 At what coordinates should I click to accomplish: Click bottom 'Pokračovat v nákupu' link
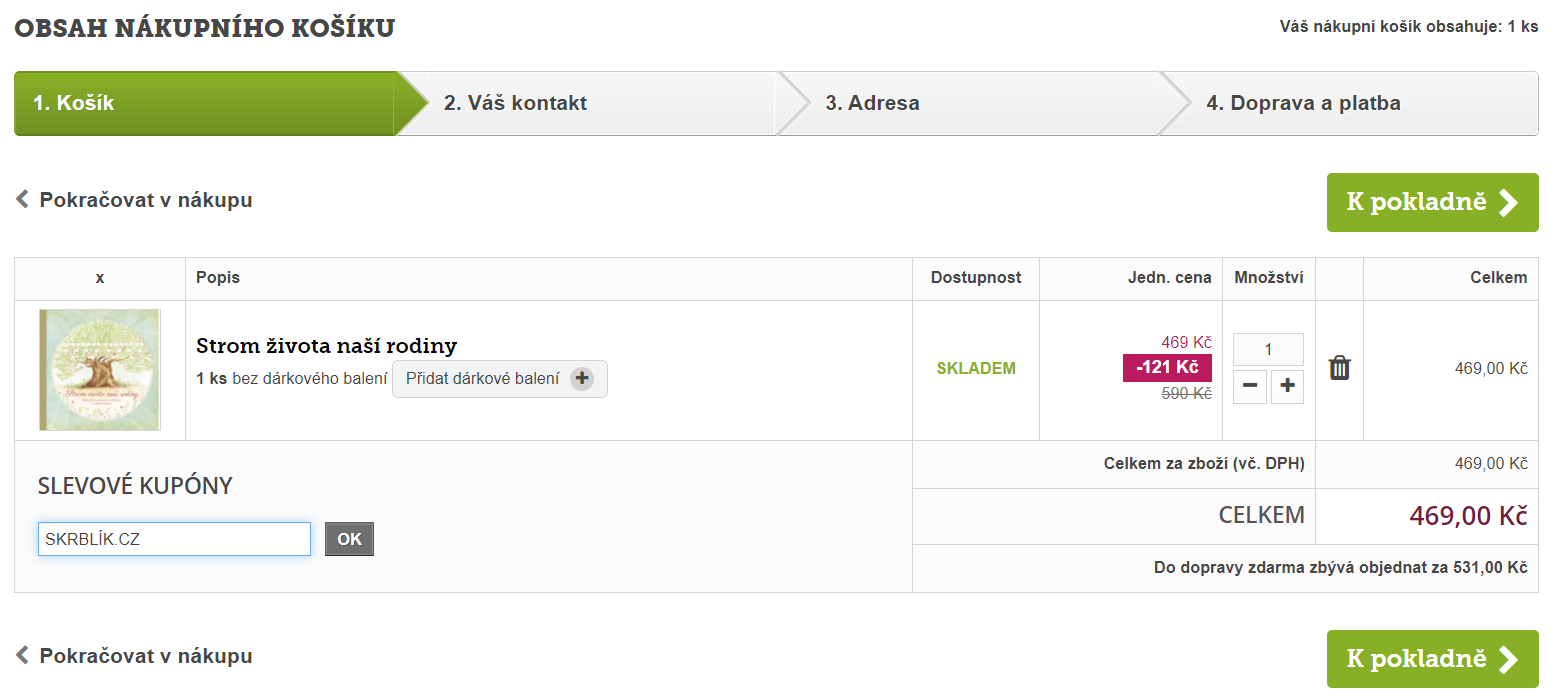click(145, 657)
